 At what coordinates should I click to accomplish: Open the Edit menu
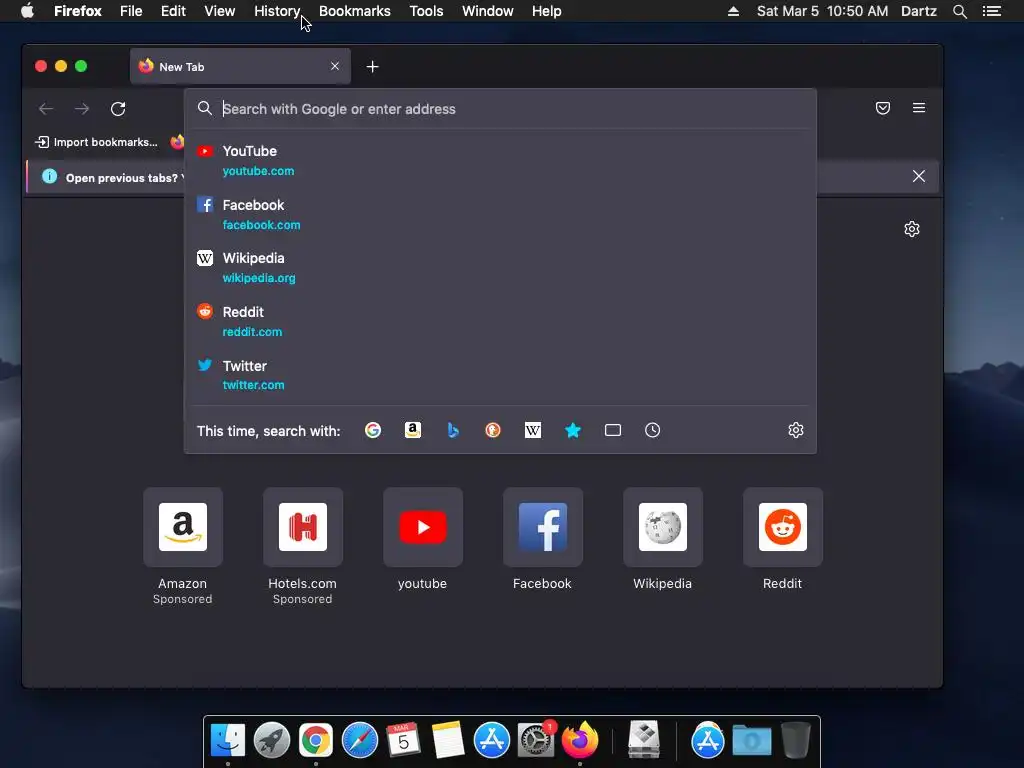pos(173,11)
